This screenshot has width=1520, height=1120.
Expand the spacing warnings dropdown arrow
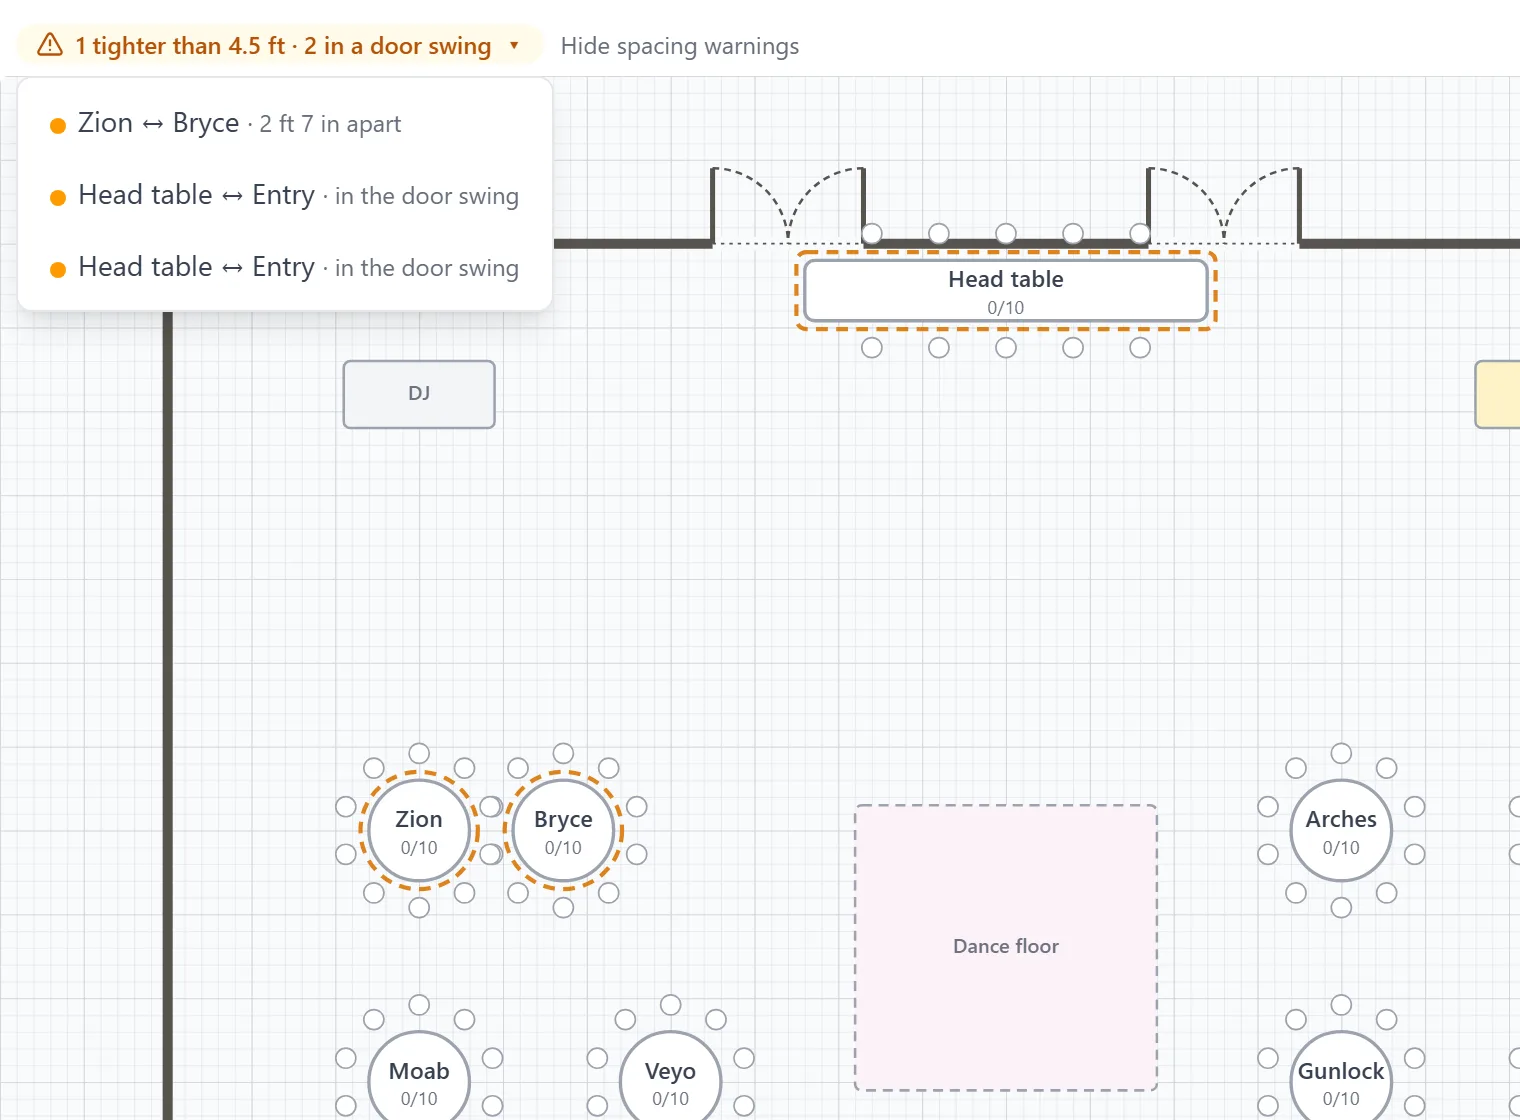pos(514,45)
